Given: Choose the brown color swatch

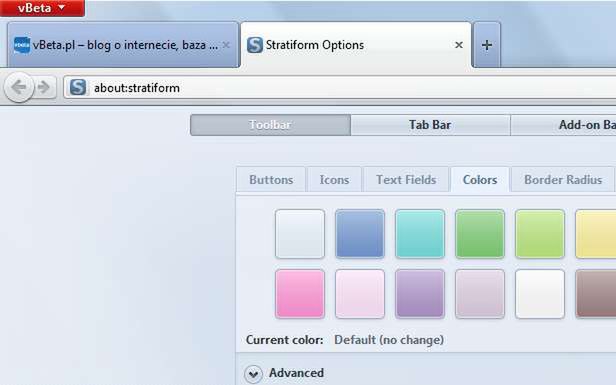Looking at the screenshot, I should coord(596,294).
